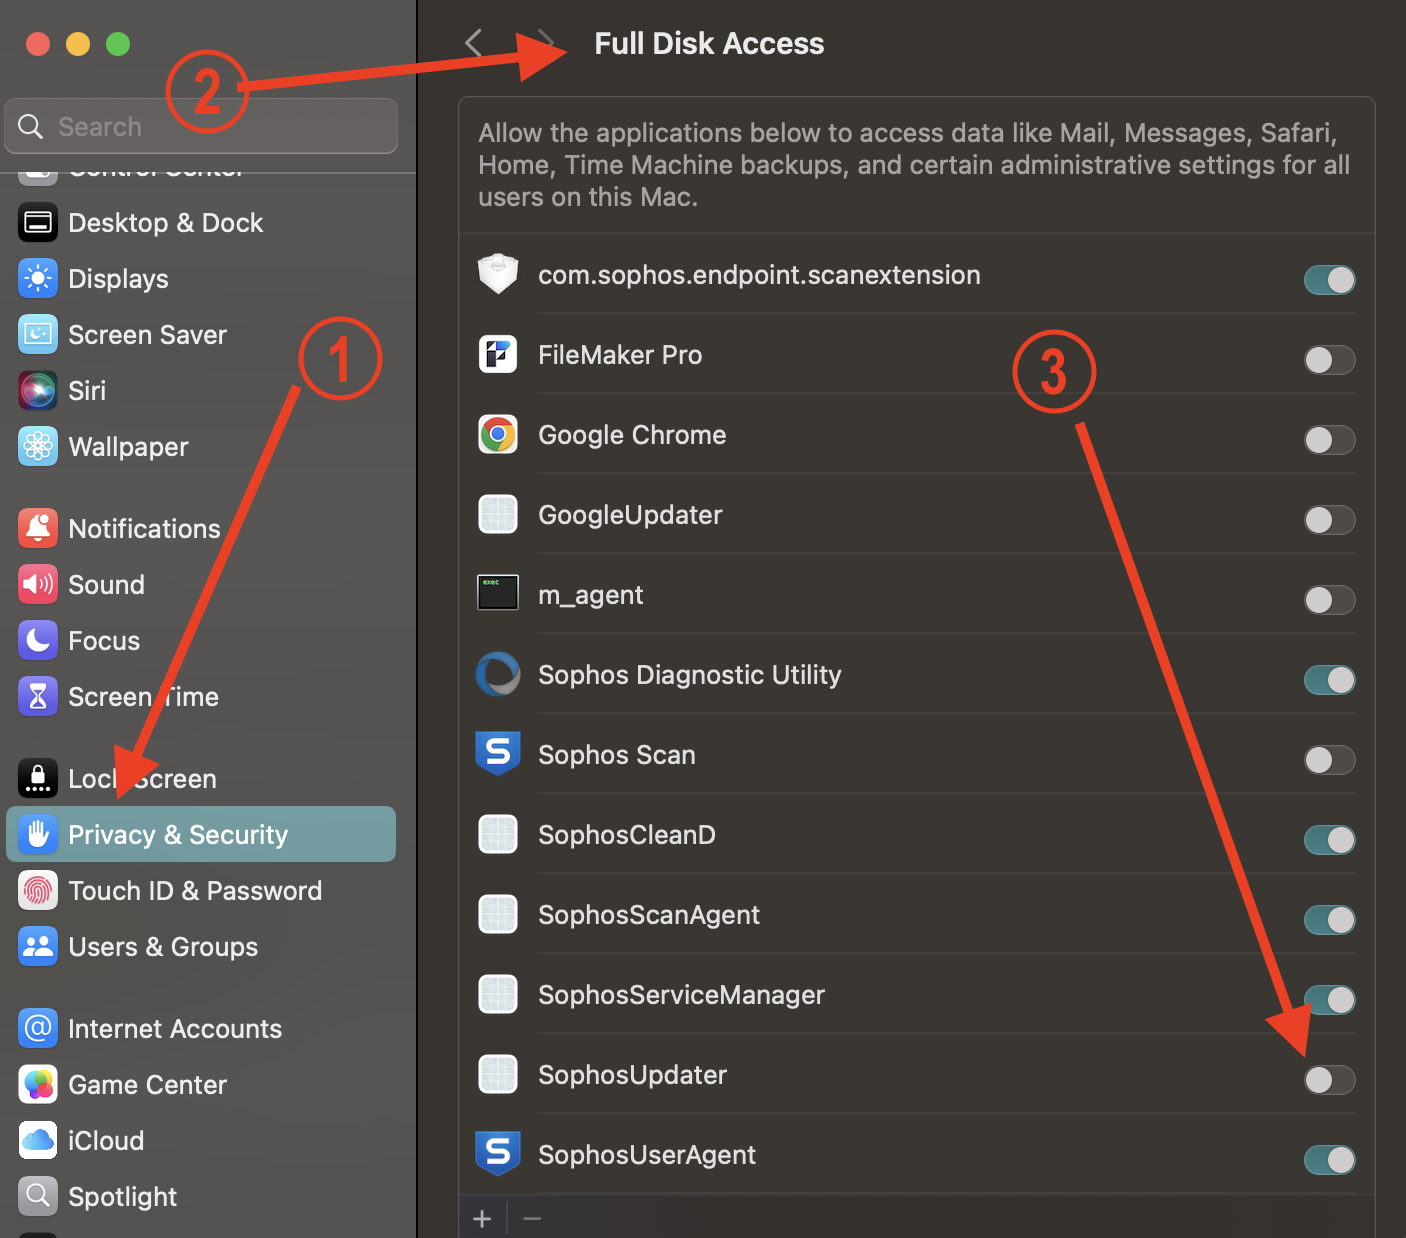This screenshot has height=1238, width=1406.
Task: Click the m_agent exec icon
Action: (498, 593)
